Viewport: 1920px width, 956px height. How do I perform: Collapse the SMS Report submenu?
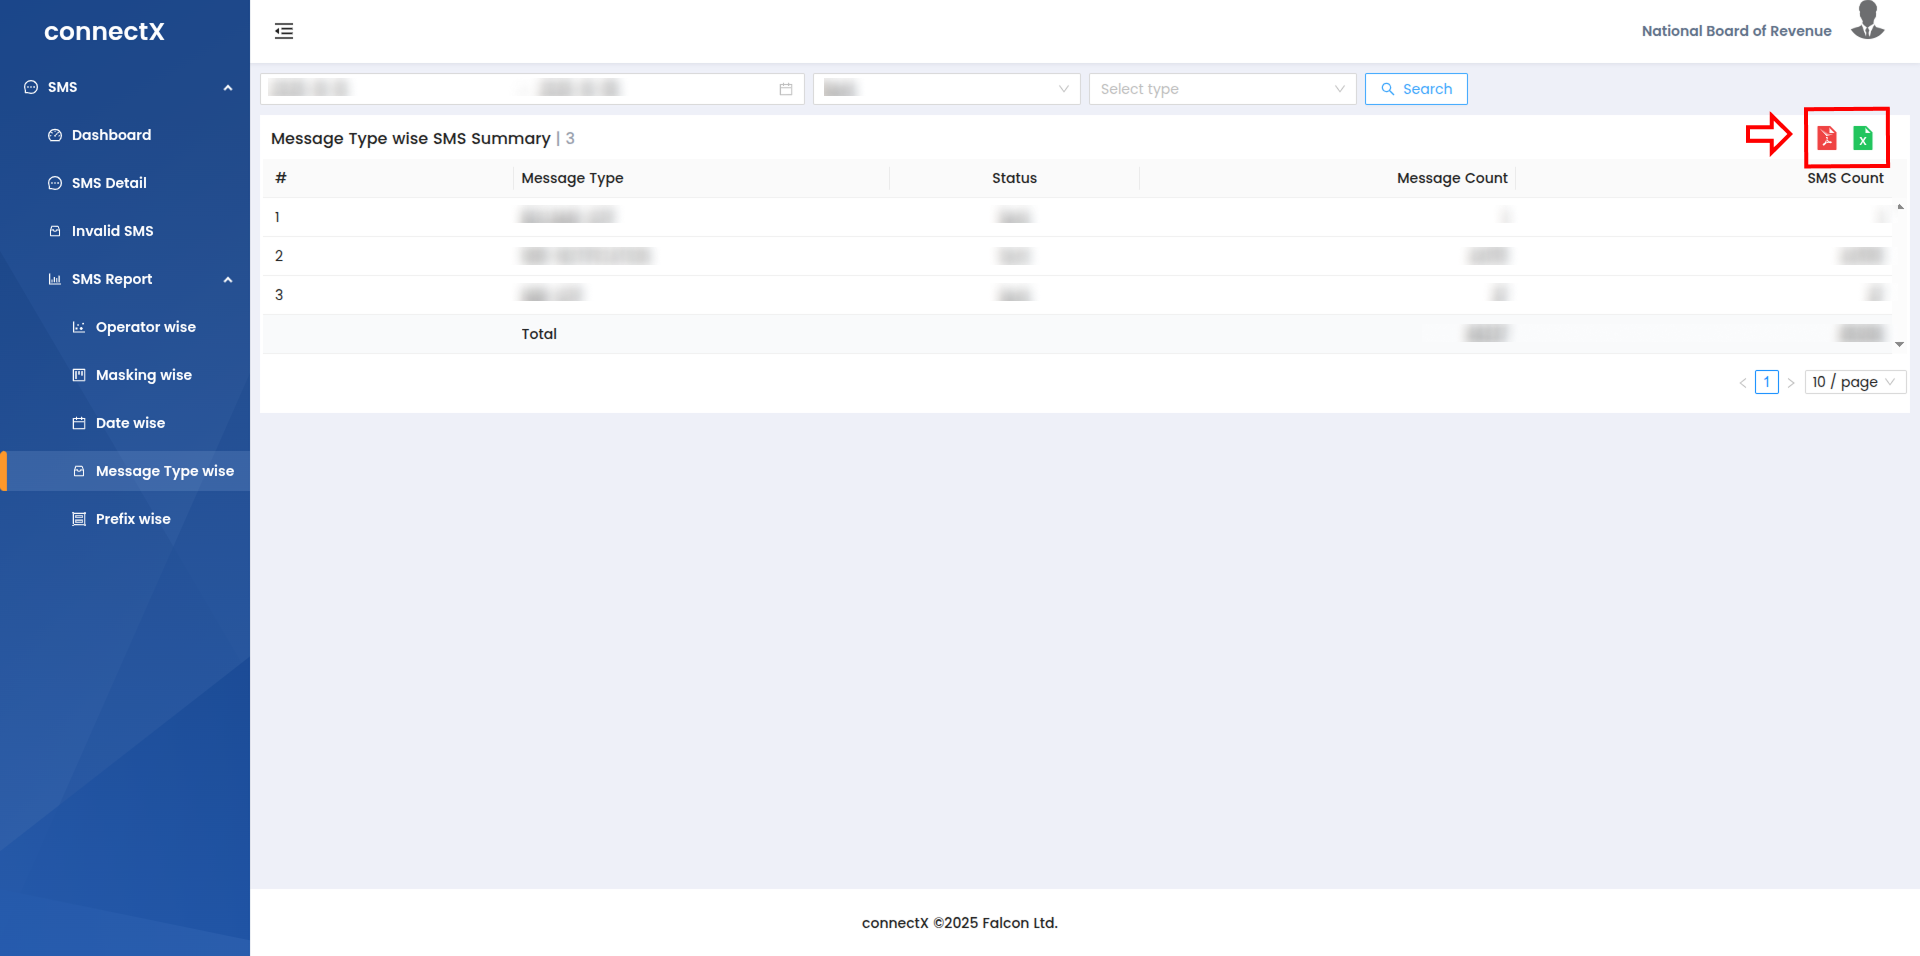tap(228, 280)
